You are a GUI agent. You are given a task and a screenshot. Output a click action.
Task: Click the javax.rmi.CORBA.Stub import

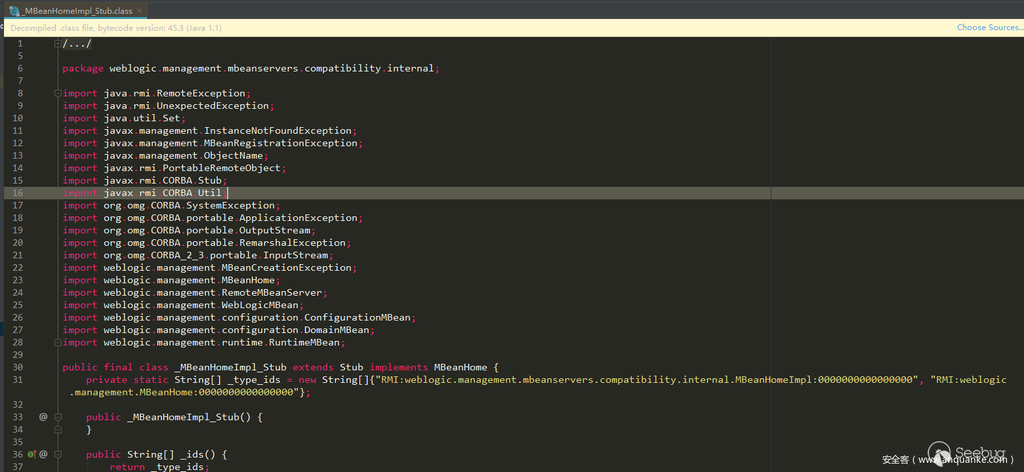click(145, 180)
